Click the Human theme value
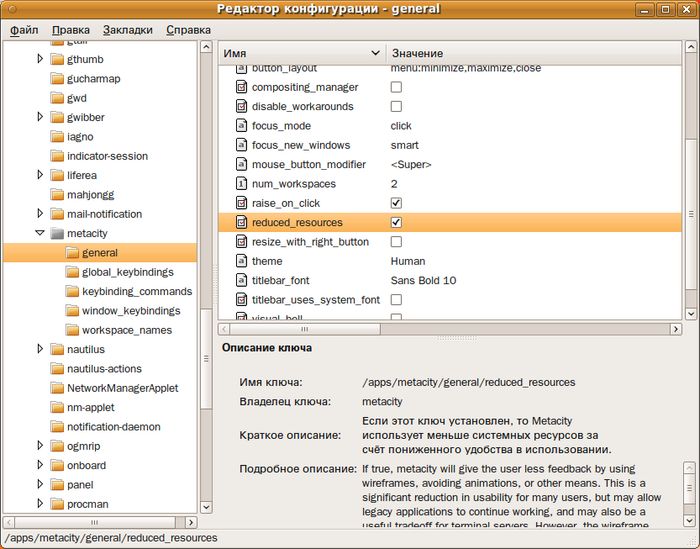 point(408,261)
